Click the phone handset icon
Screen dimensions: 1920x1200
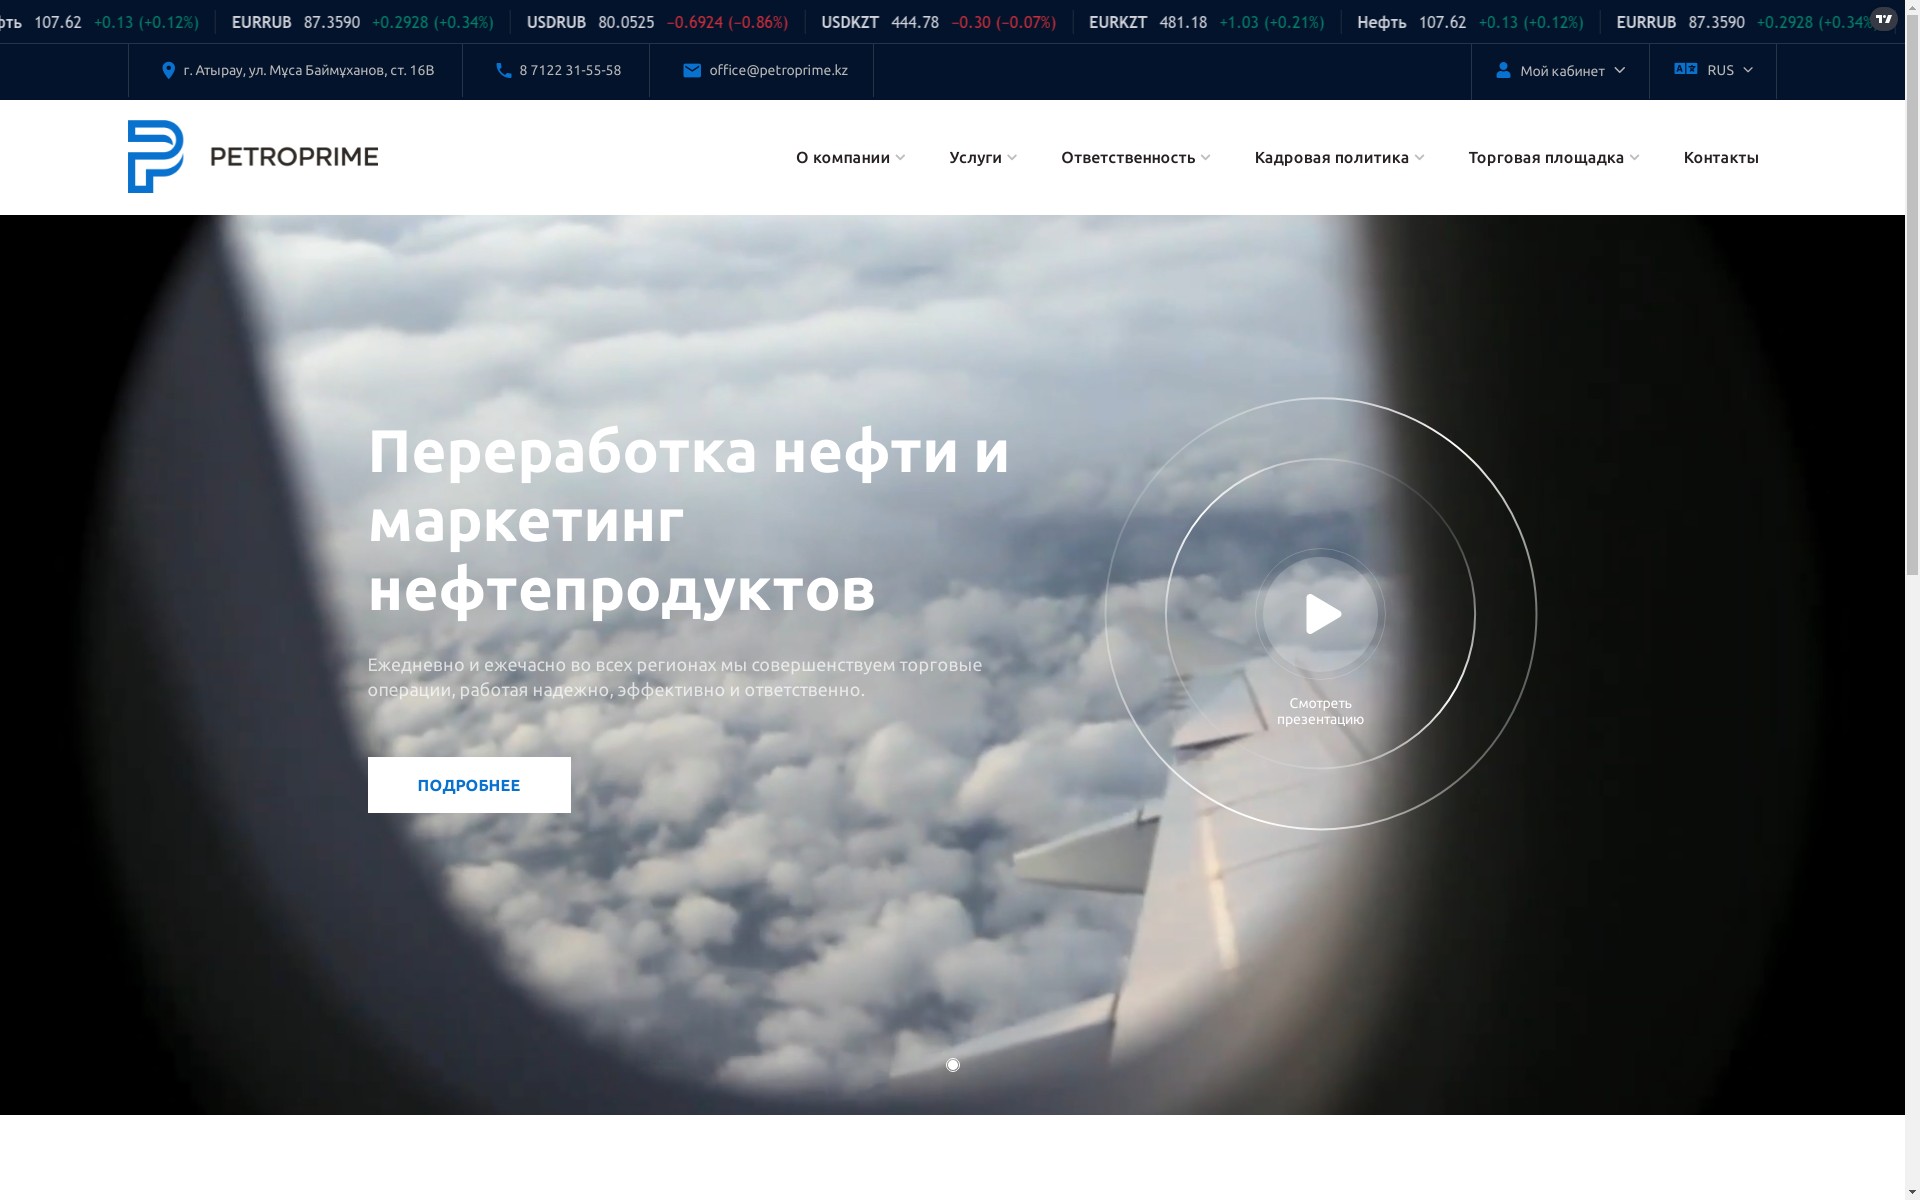click(x=503, y=70)
